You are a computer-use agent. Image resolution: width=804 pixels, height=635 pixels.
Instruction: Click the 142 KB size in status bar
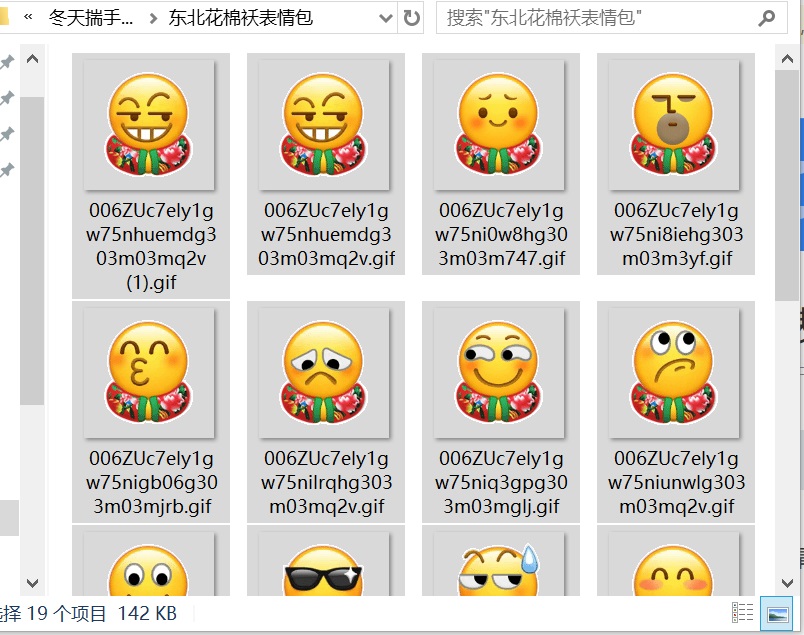point(147,613)
